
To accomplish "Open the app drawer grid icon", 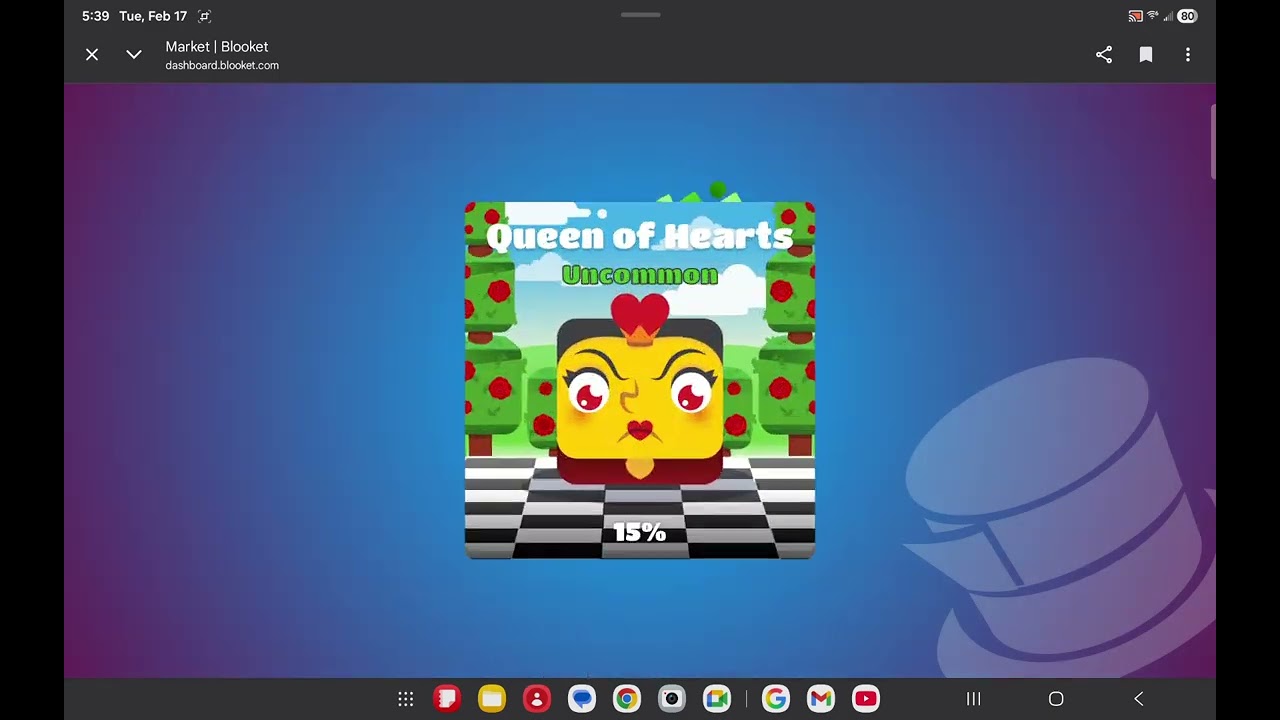I will tap(406, 699).
